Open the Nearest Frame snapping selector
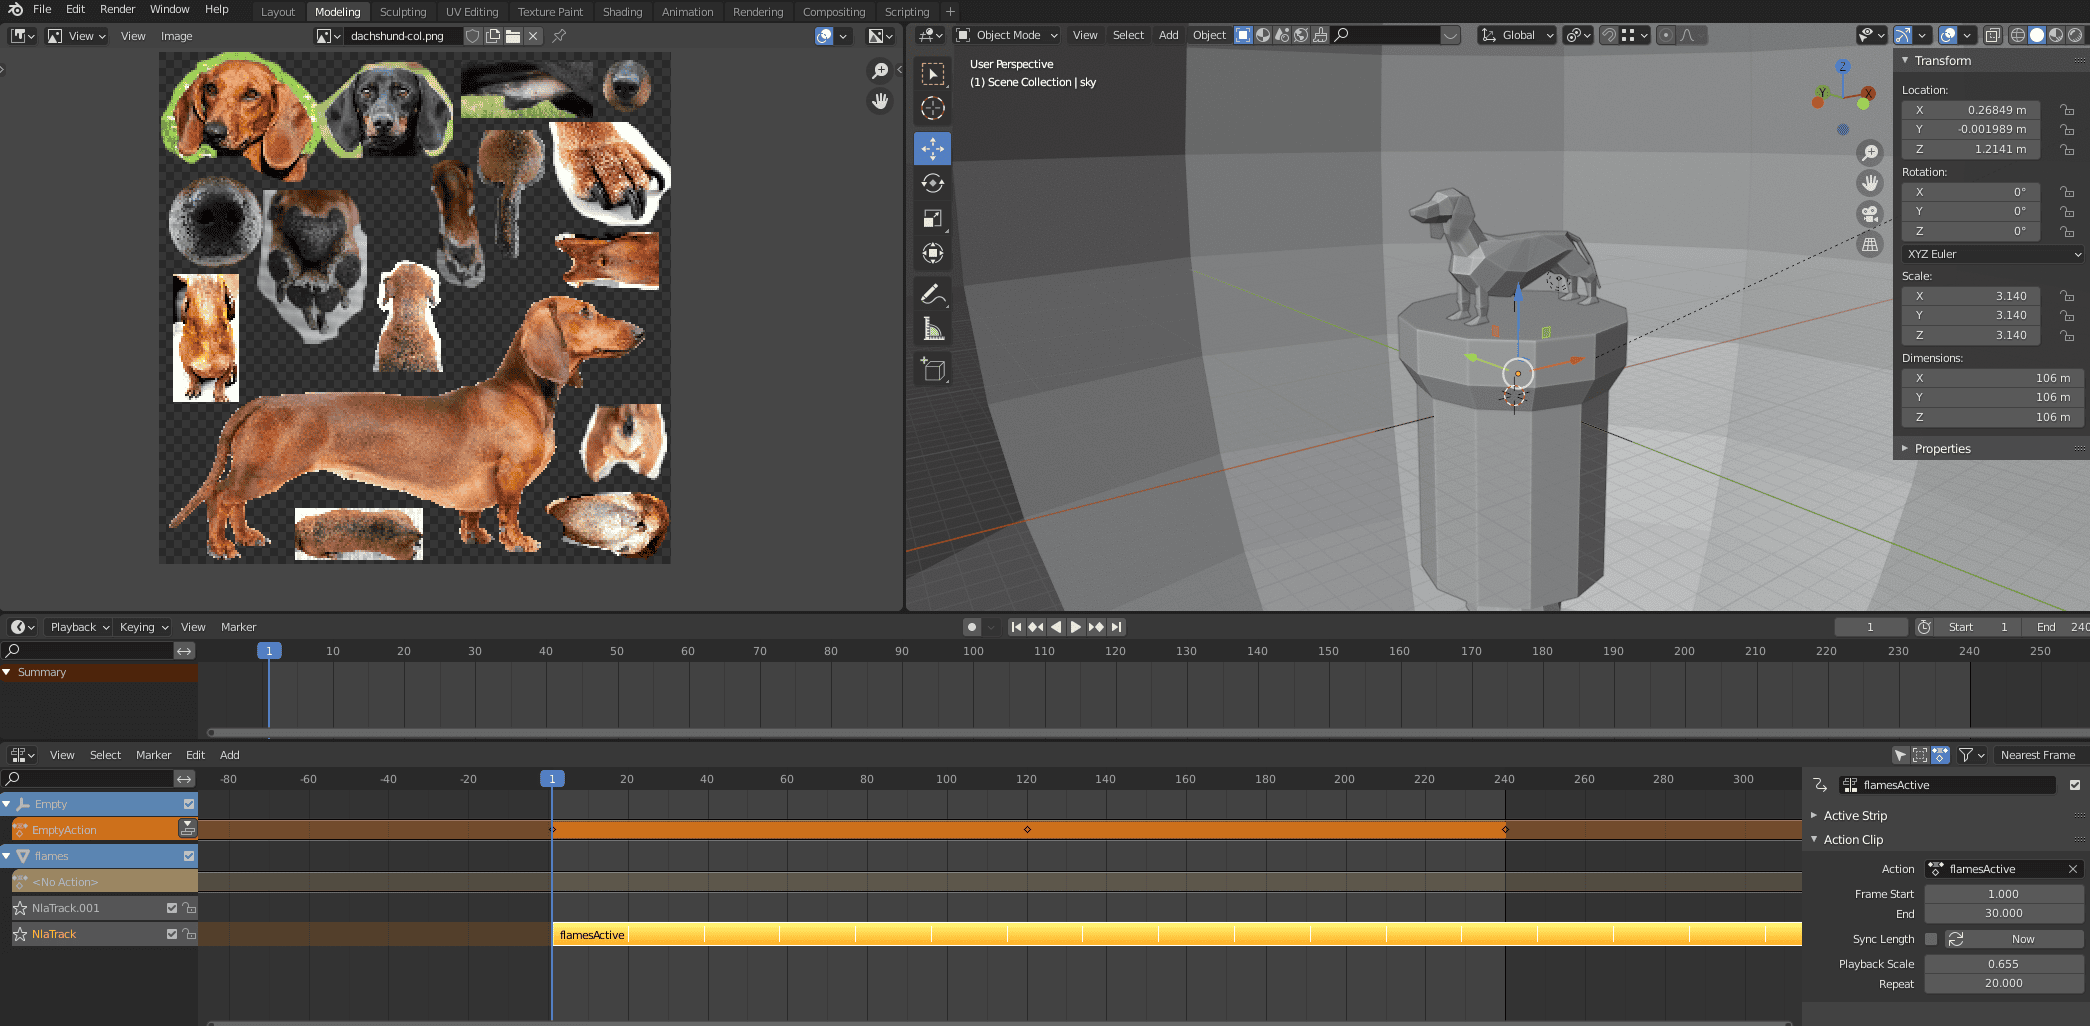The height and width of the screenshot is (1026, 2090). click(x=2037, y=755)
